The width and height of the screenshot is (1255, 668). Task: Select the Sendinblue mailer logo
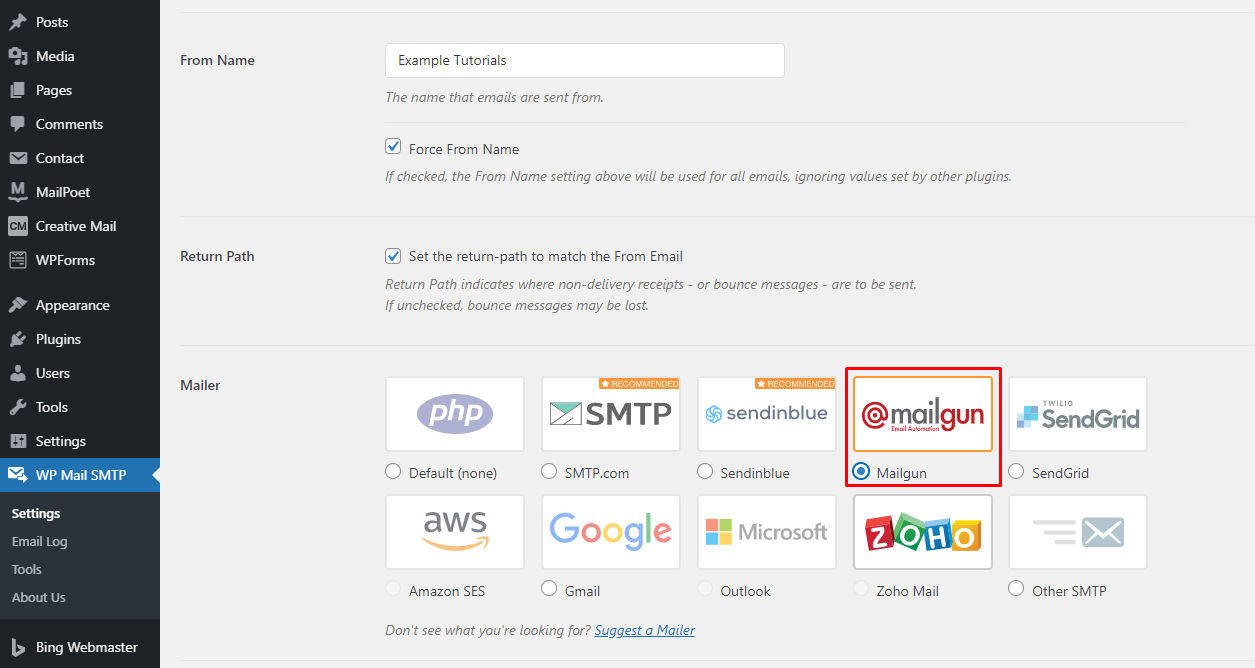766,414
